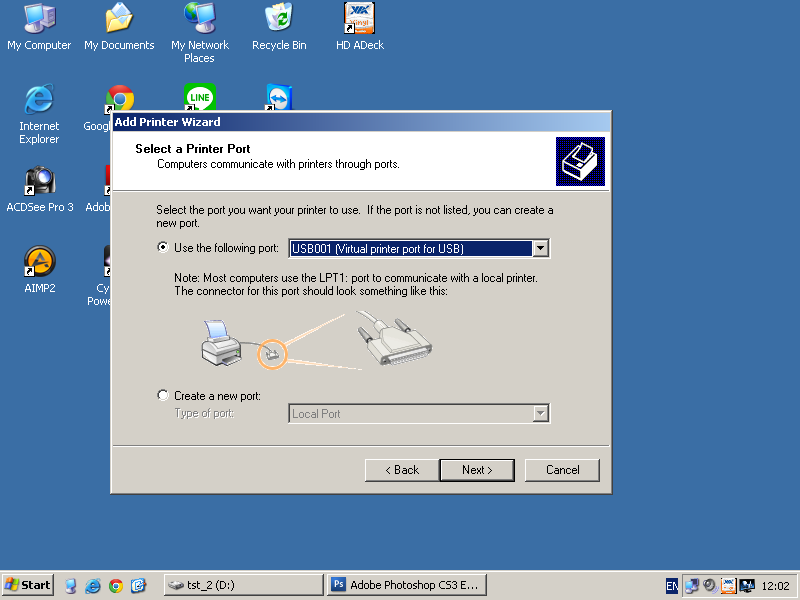Click the clock showing 12:02
Screen dimensions: 800x600
pyautogui.click(x=776, y=586)
